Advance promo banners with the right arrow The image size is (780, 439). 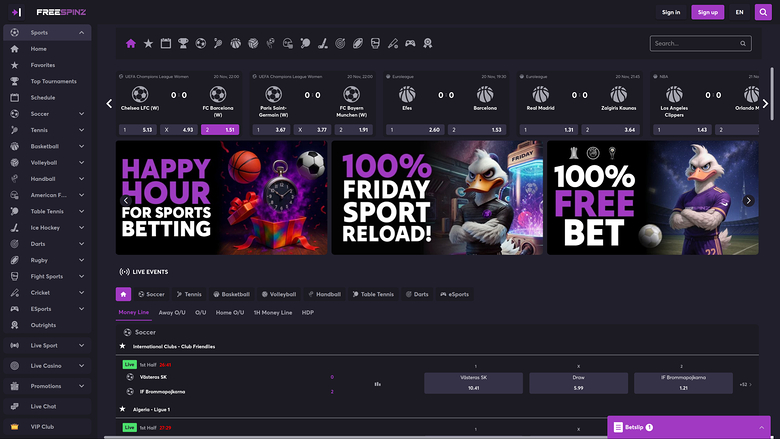point(748,200)
